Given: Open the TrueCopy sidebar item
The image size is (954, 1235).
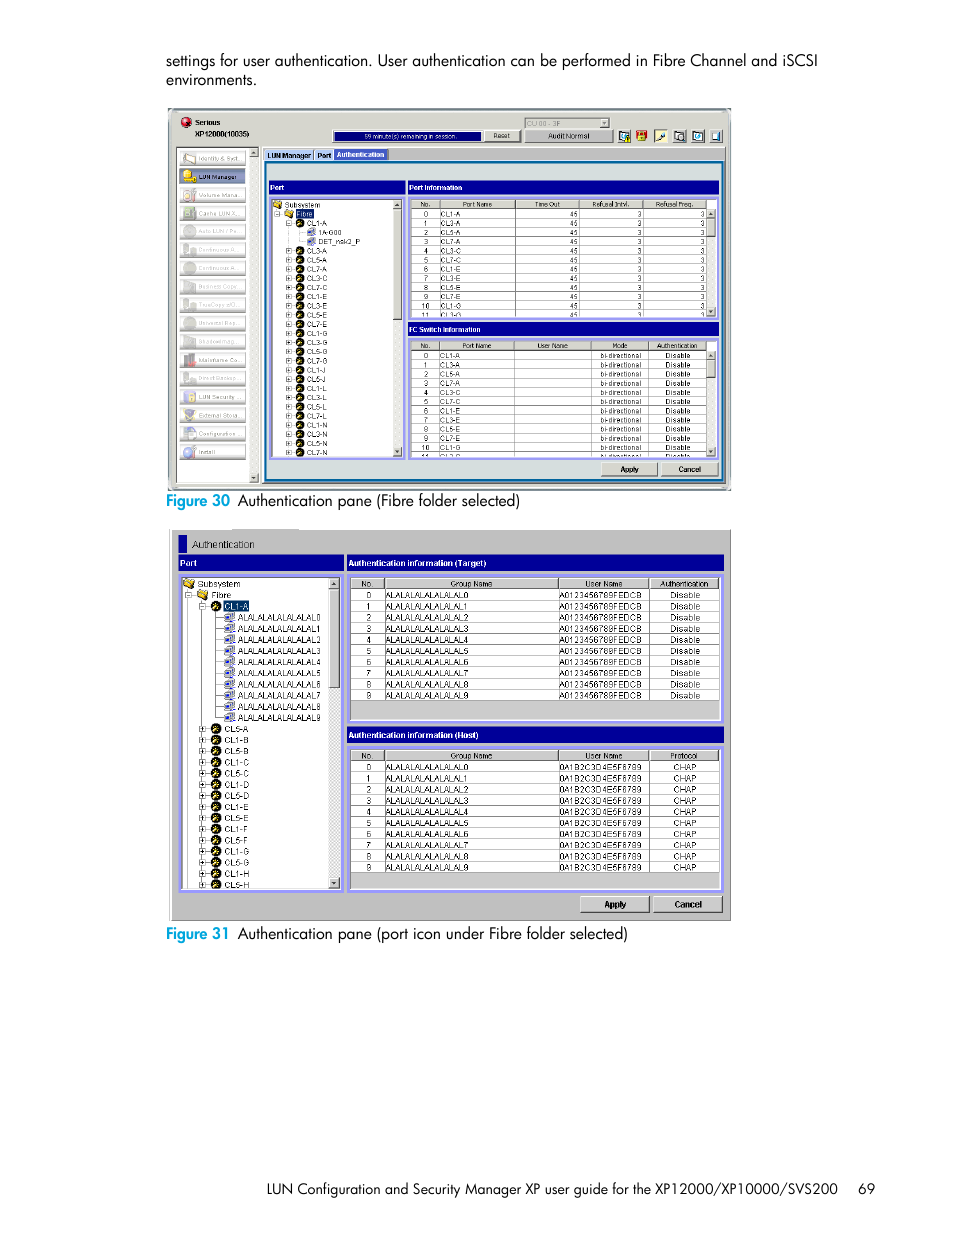Looking at the screenshot, I should click(x=213, y=305).
